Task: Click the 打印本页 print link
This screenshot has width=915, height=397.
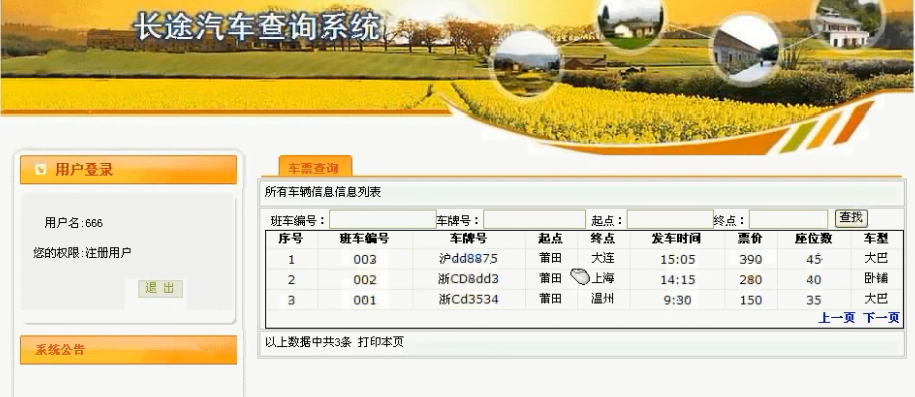Action: [380, 342]
